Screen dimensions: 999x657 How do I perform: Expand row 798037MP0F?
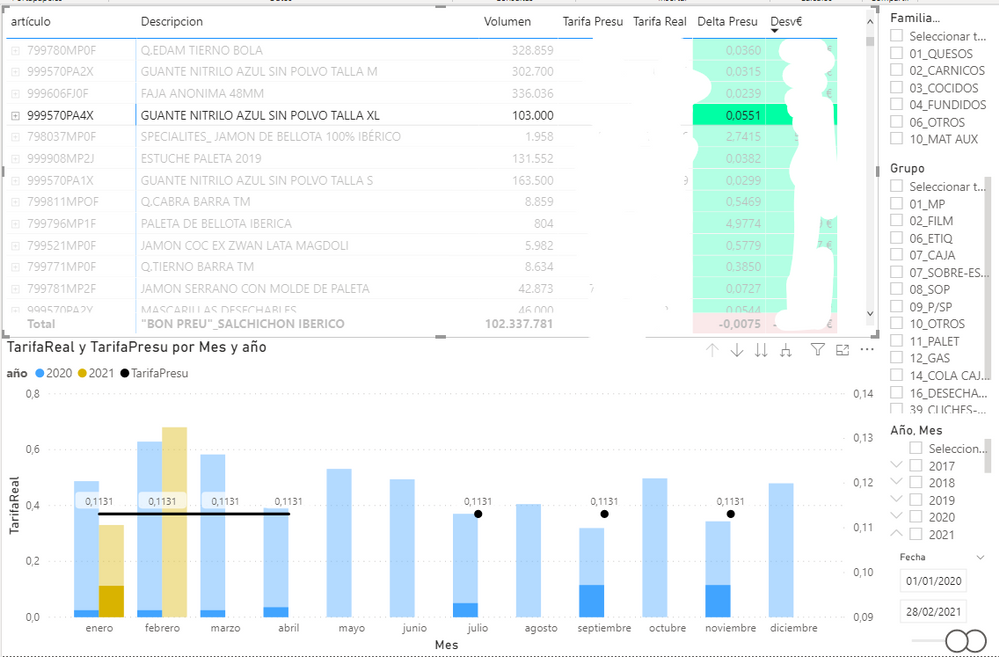tap(15, 136)
